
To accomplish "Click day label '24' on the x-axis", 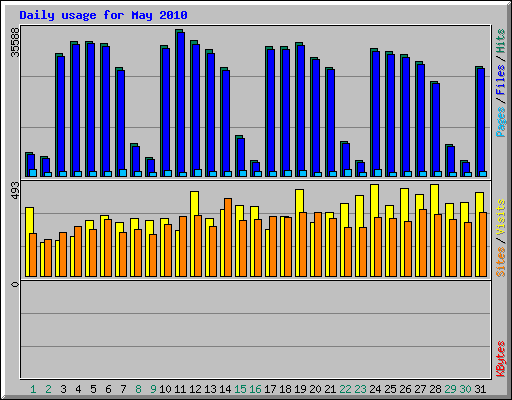I will point(375,389).
